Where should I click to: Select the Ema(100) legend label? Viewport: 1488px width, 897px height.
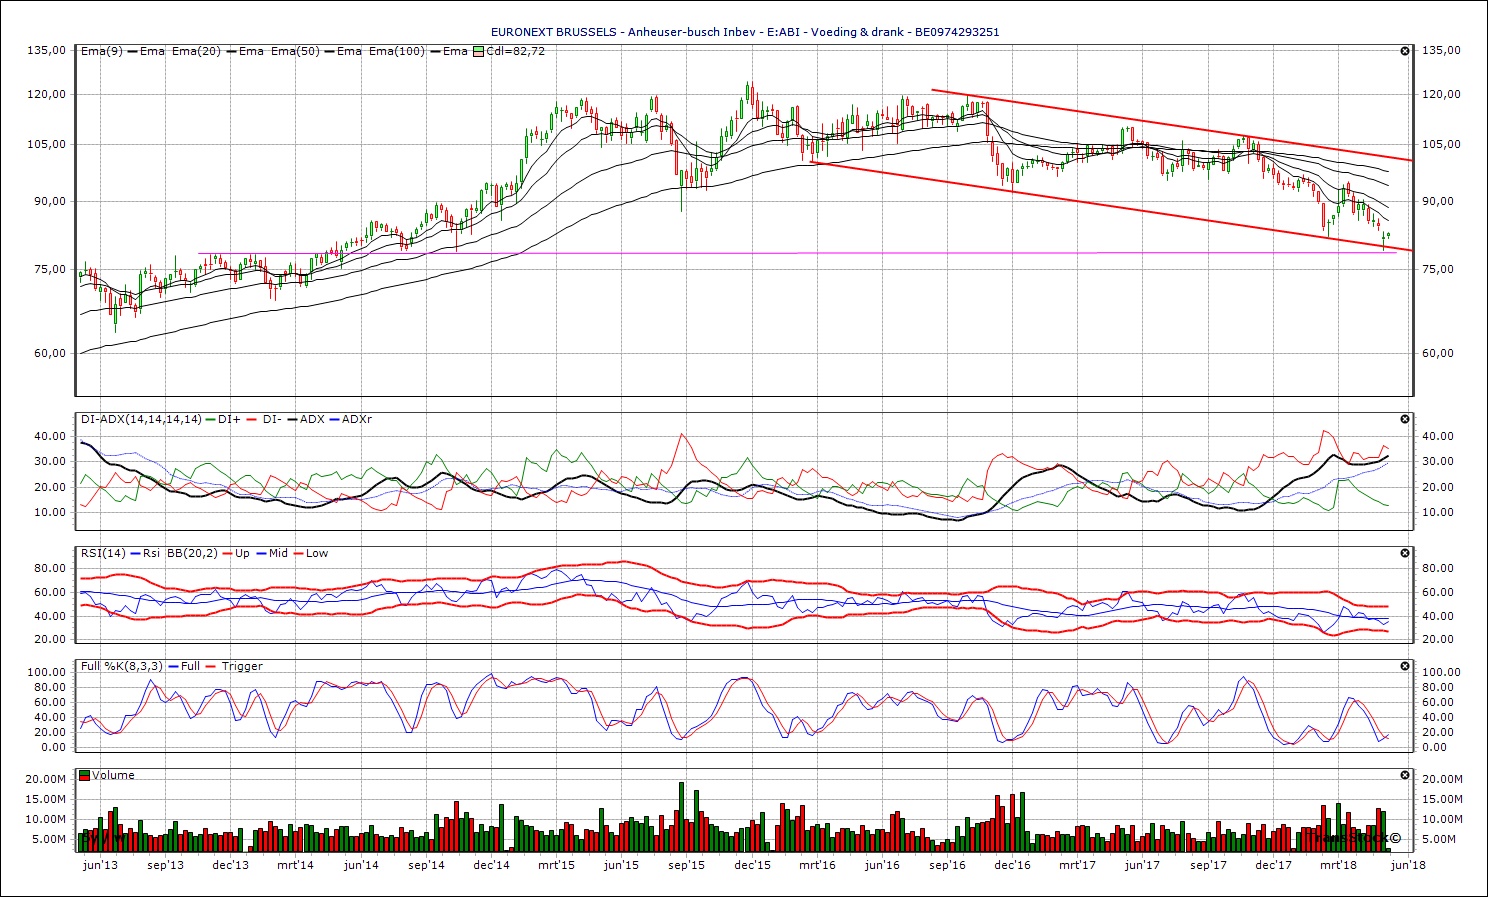pos(397,51)
